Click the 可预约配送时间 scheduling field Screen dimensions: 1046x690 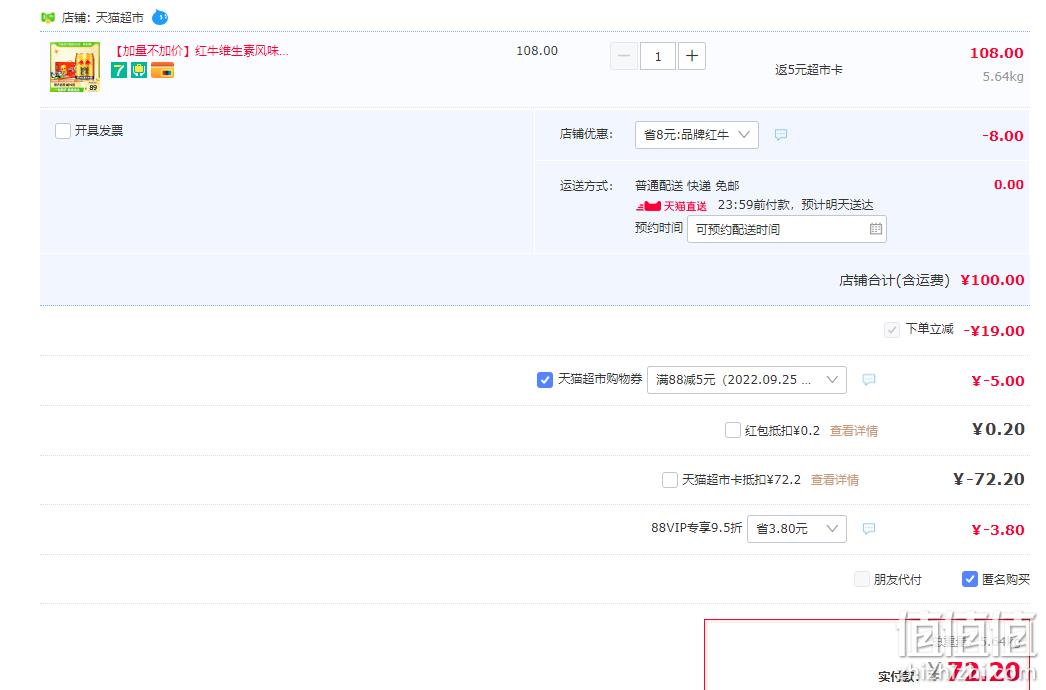coord(787,230)
